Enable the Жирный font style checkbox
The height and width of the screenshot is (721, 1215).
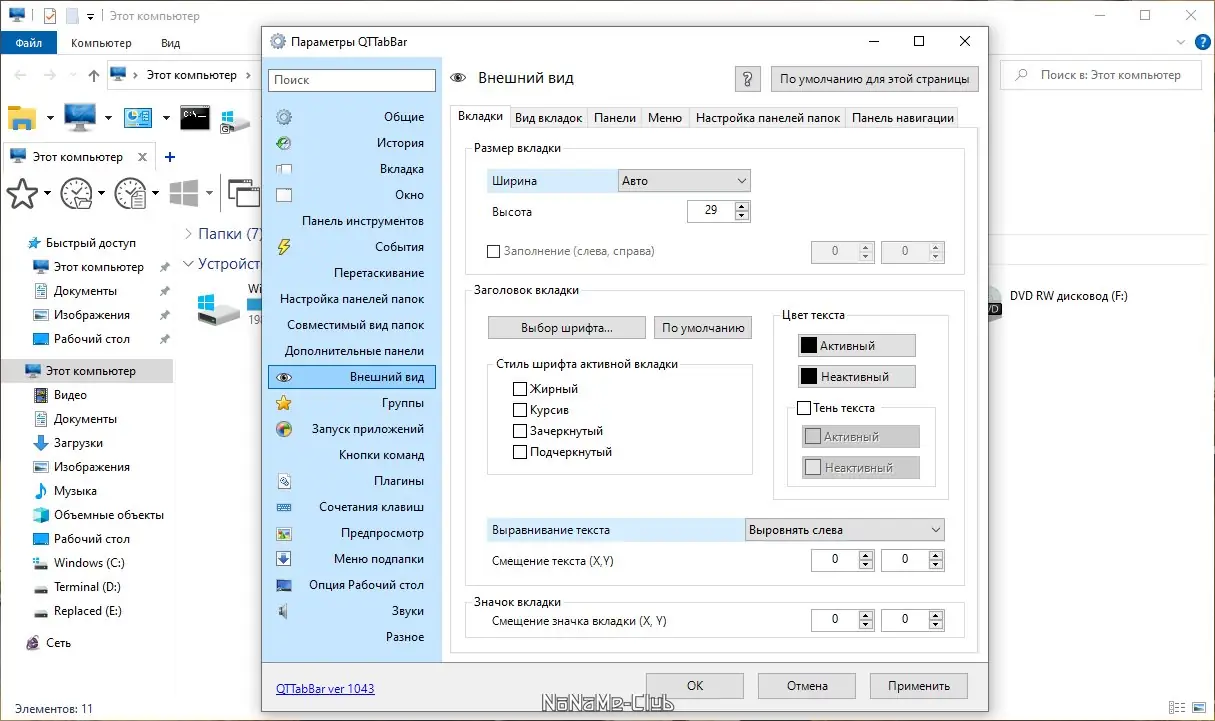tap(519, 389)
